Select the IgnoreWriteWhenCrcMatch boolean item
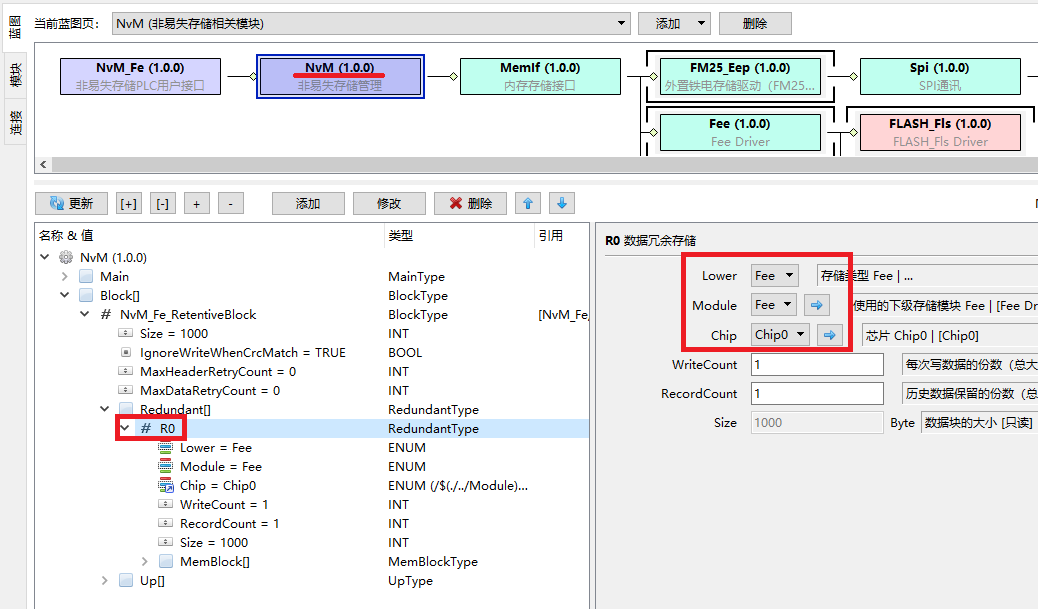The height and width of the screenshot is (609, 1038). point(242,352)
